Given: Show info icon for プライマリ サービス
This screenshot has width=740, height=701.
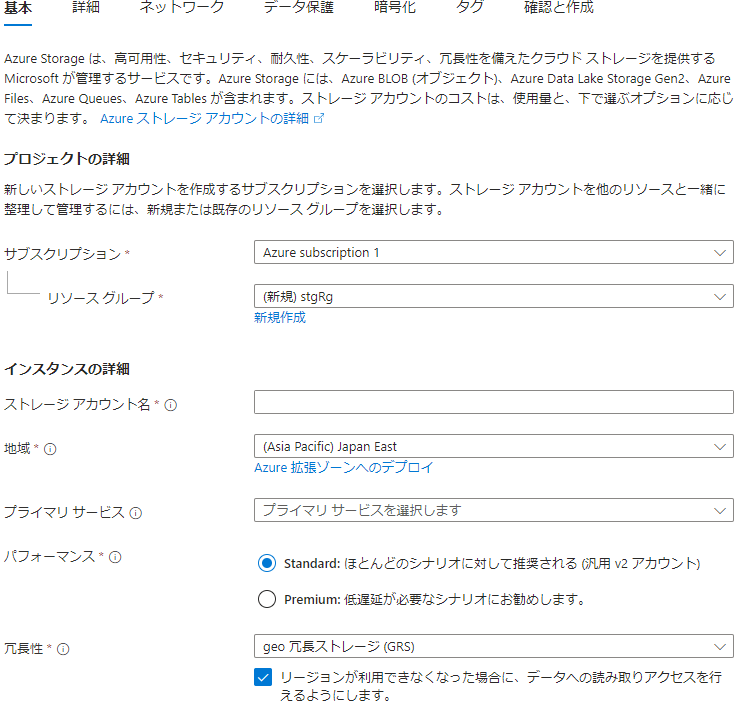Looking at the screenshot, I should point(135,513).
